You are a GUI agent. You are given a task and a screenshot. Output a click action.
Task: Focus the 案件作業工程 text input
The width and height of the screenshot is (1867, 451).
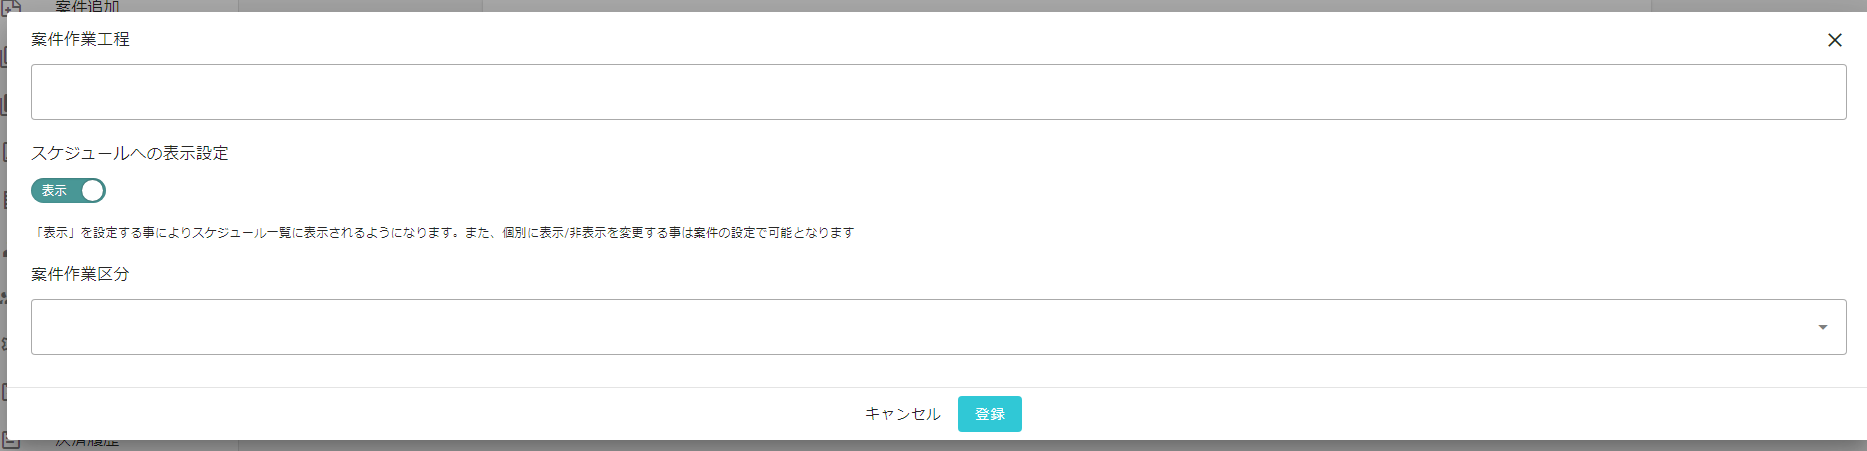tap(938, 92)
